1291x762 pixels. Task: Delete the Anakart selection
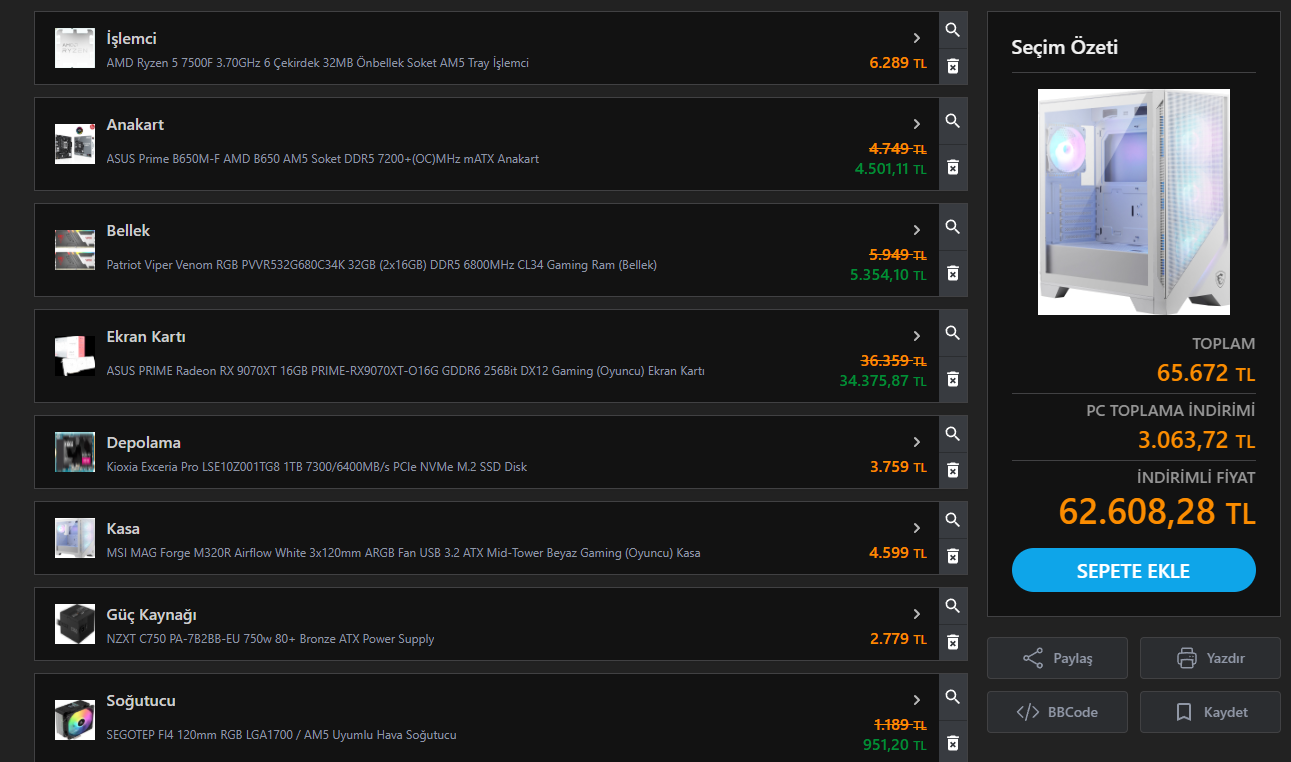tap(953, 167)
